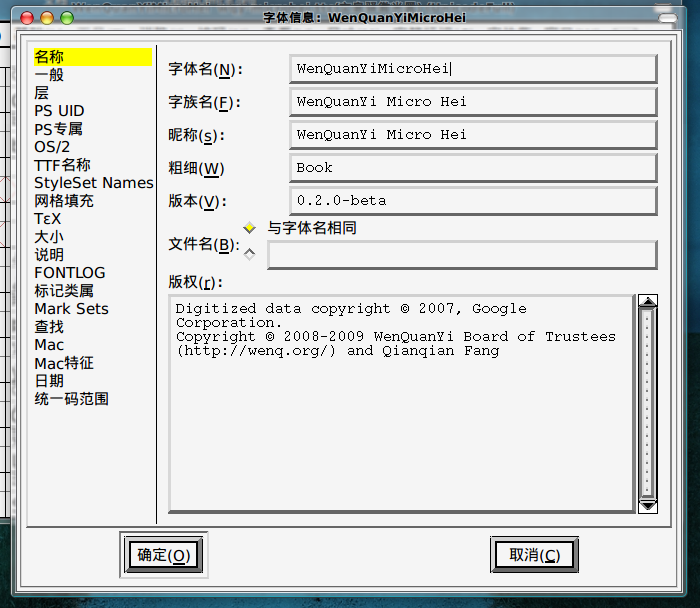Minimize the font info window
This screenshot has height=608, width=700.
tap(47, 18)
